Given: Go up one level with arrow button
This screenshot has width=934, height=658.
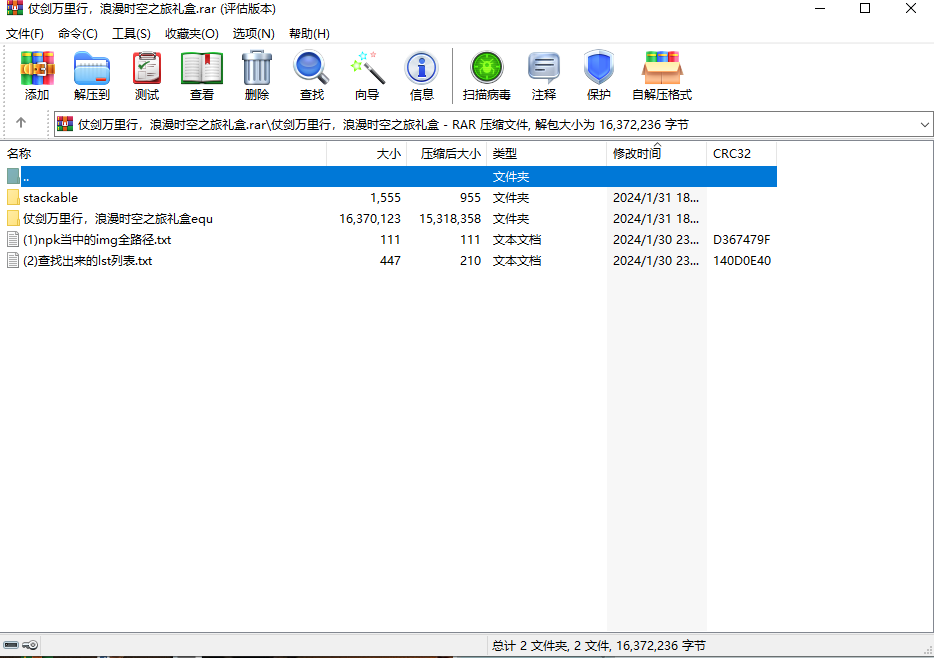Looking at the screenshot, I should (21, 124).
